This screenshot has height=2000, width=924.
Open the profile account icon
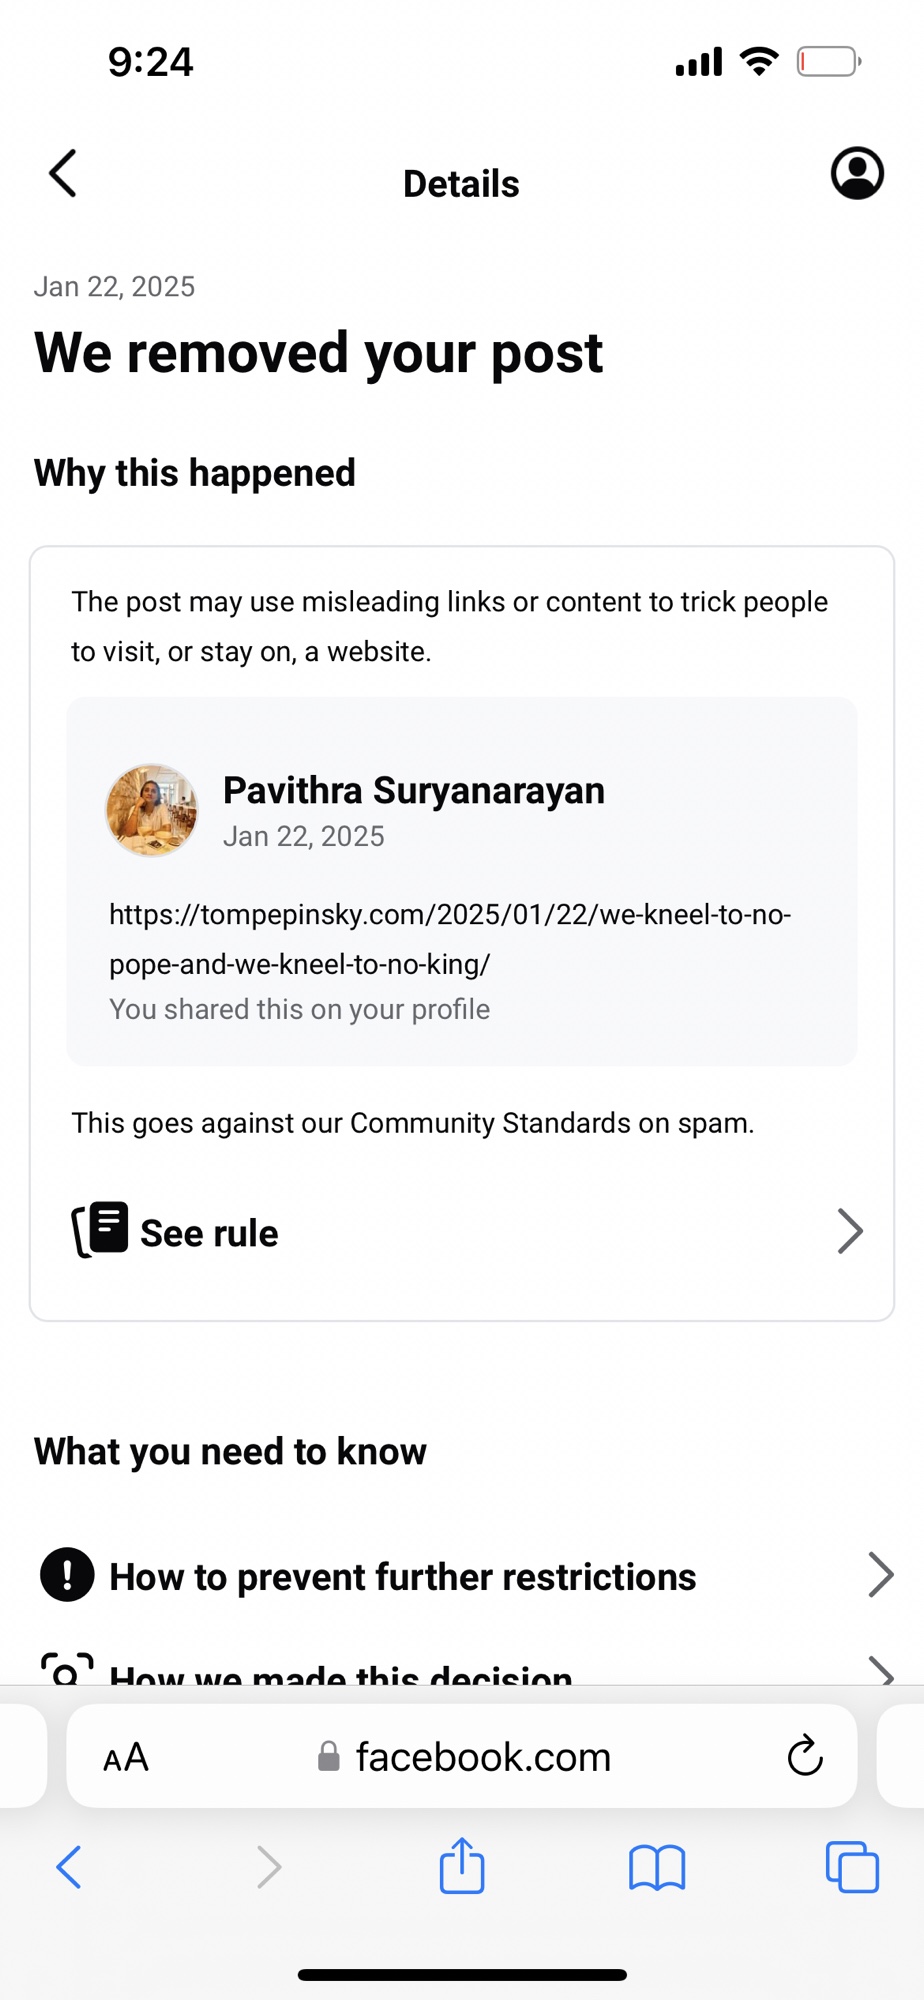click(857, 174)
